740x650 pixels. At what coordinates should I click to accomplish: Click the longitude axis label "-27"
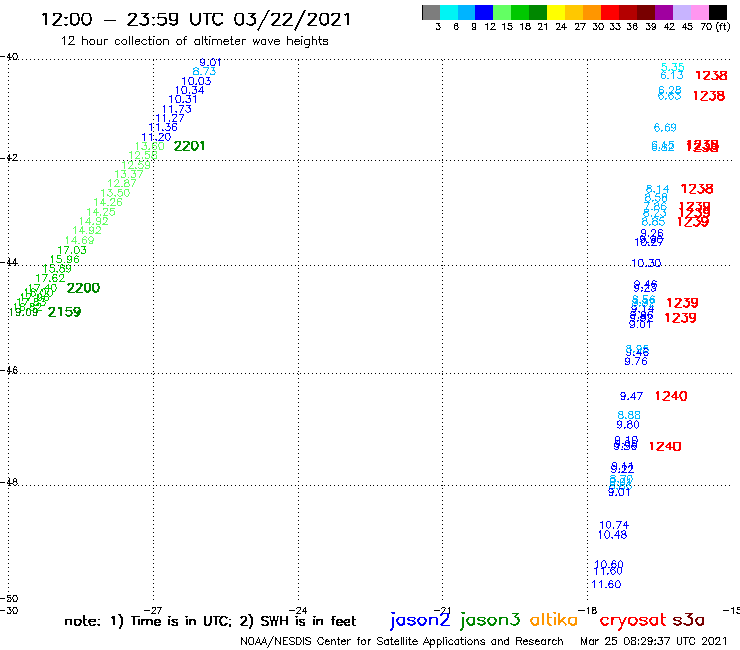pyautogui.click(x=154, y=610)
